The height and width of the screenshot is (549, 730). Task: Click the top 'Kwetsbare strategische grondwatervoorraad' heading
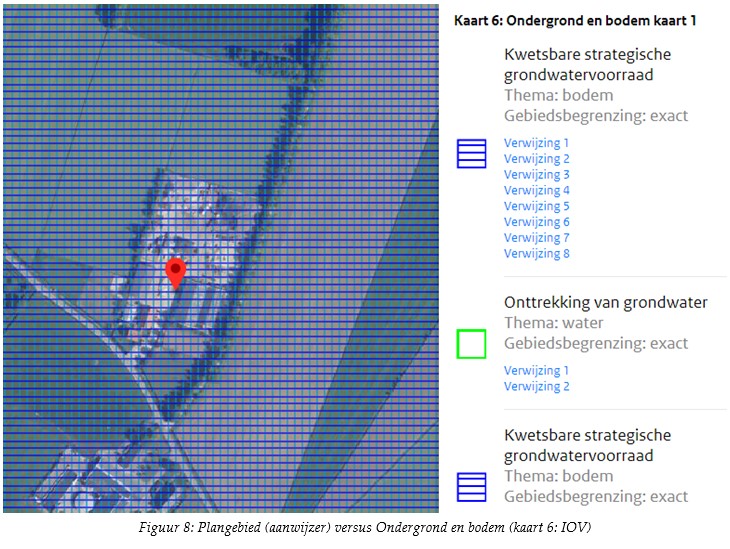tap(588, 64)
